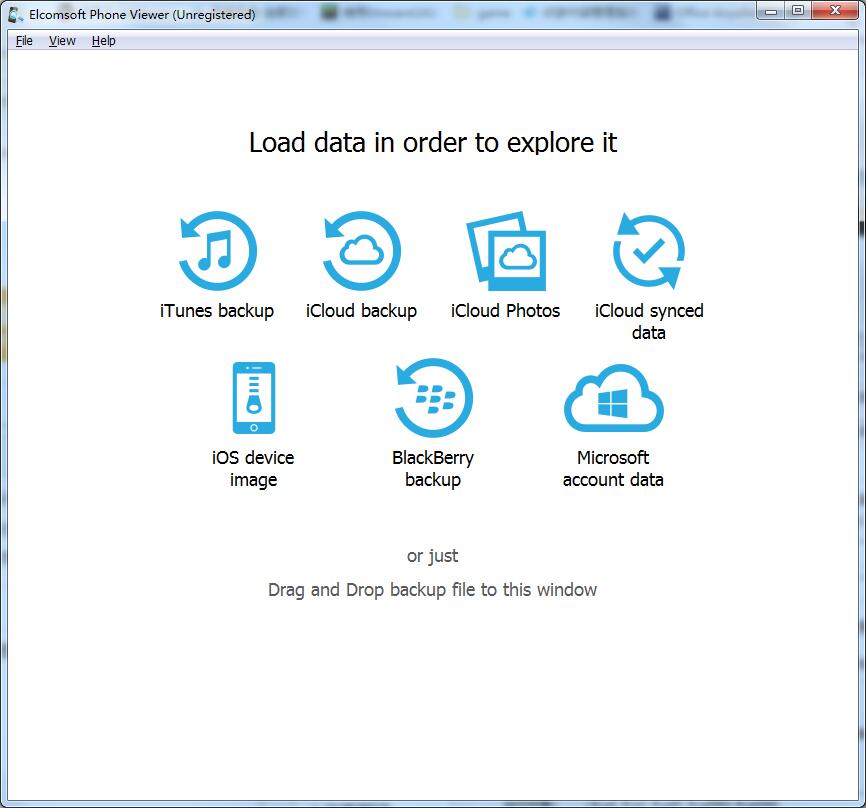
Task: Maximize the Elcomsoft Phone Viewer window
Action: (x=797, y=11)
